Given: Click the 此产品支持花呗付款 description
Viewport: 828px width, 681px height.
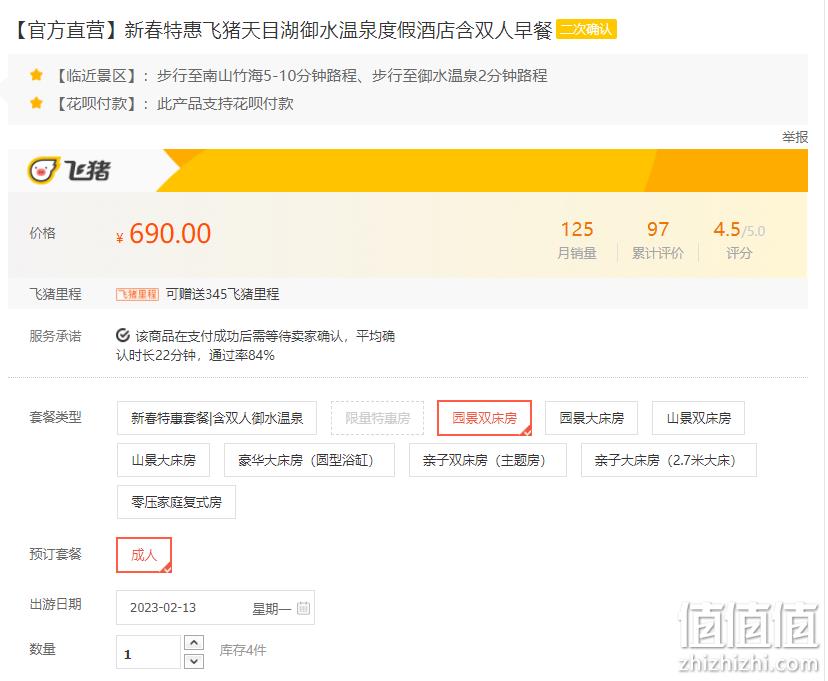Looking at the screenshot, I should [225, 103].
